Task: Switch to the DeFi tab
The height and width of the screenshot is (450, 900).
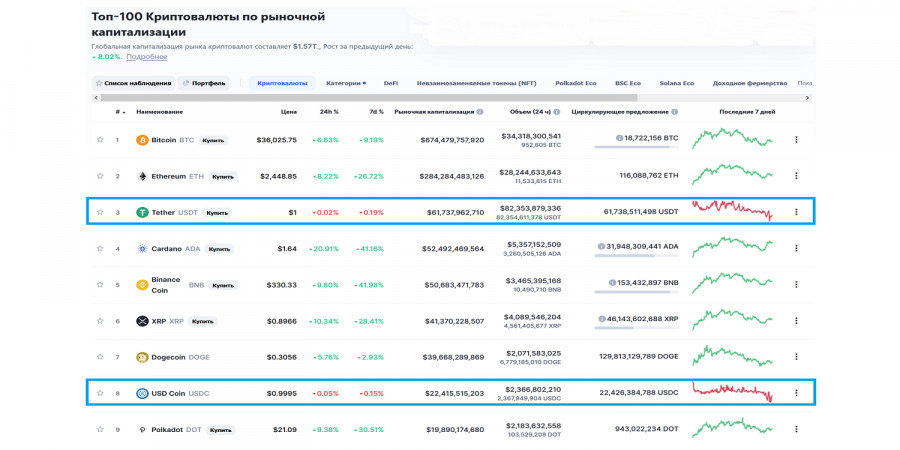Action: [x=391, y=83]
